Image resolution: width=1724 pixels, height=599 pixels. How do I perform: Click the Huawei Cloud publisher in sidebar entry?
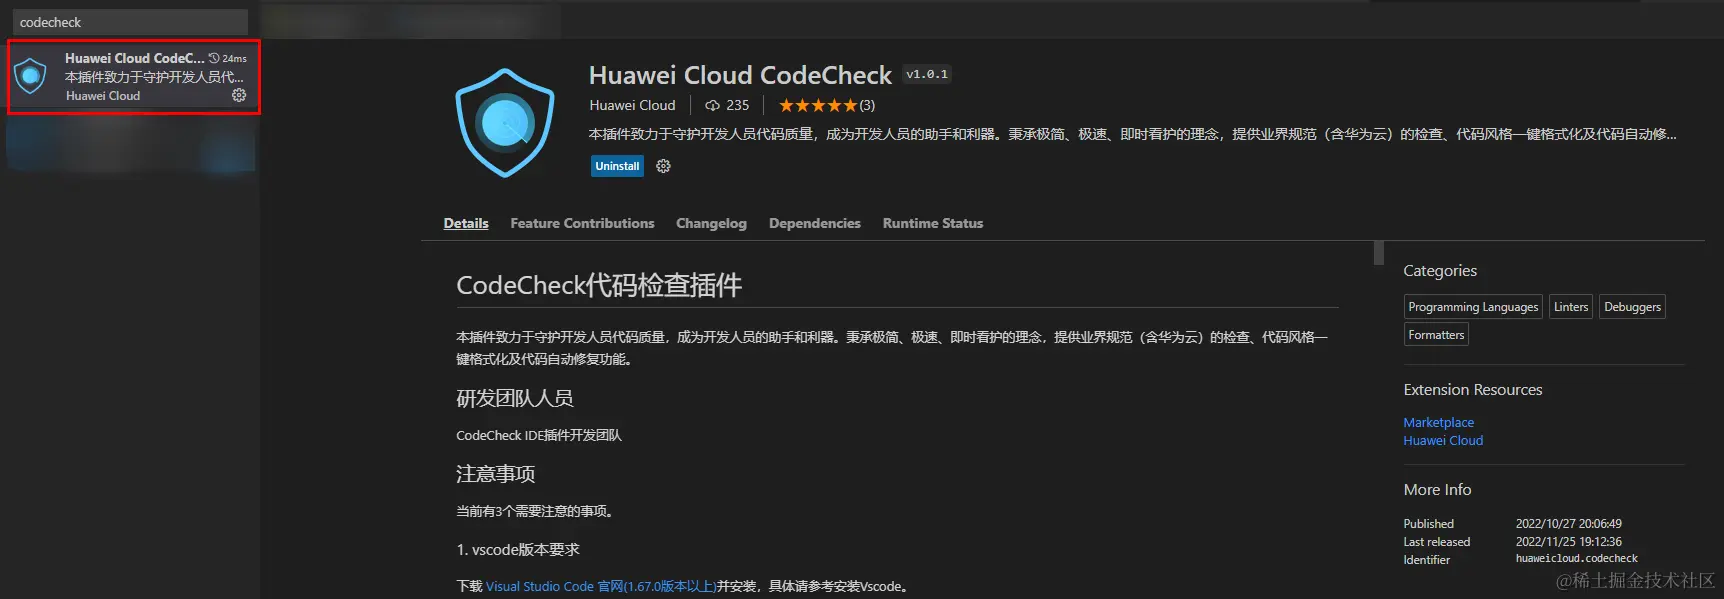pos(103,96)
